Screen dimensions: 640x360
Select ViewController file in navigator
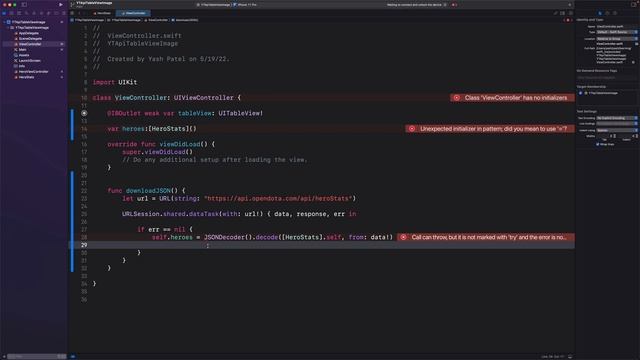coord(34,44)
